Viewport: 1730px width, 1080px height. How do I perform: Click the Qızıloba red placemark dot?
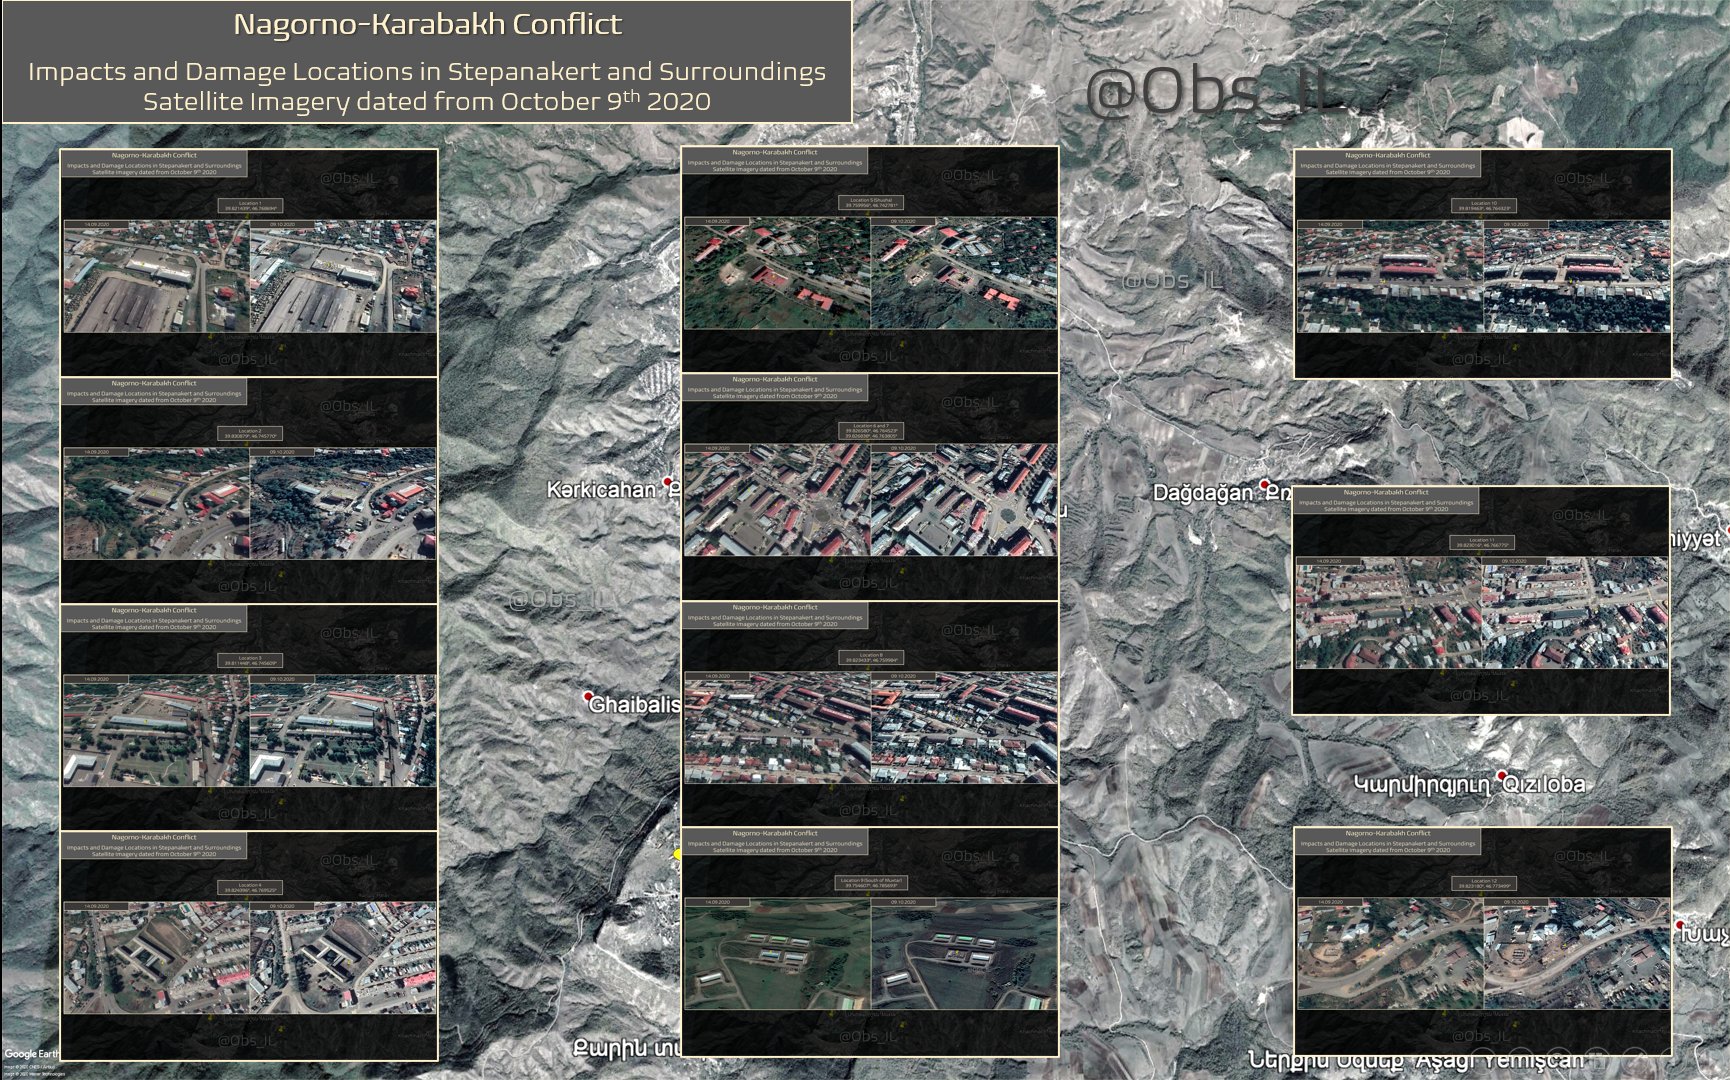click(x=1502, y=775)
